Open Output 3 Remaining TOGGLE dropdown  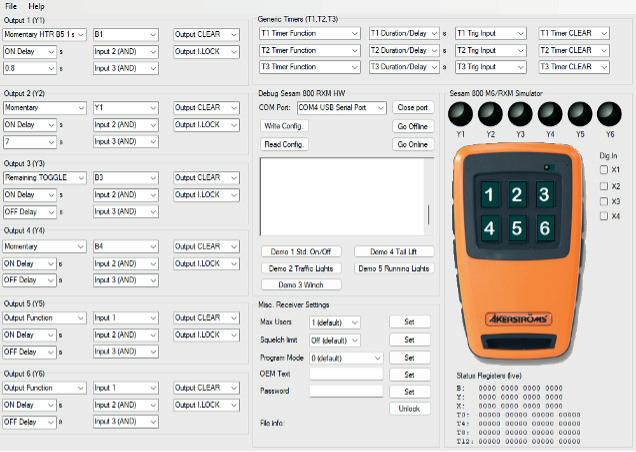pos(44,177)
